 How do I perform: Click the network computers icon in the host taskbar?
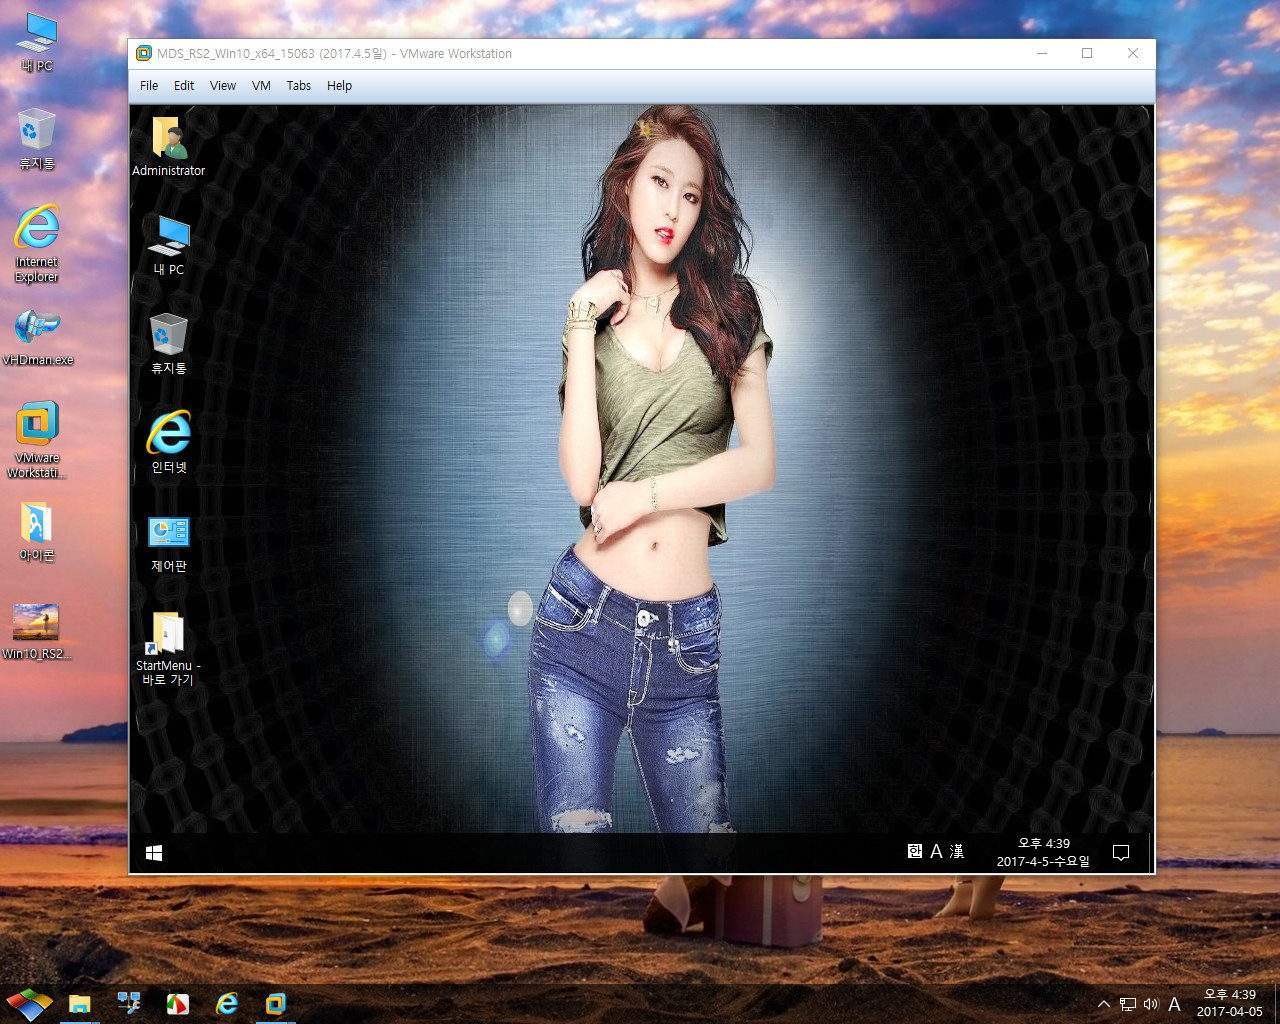tap(129, 1003)
